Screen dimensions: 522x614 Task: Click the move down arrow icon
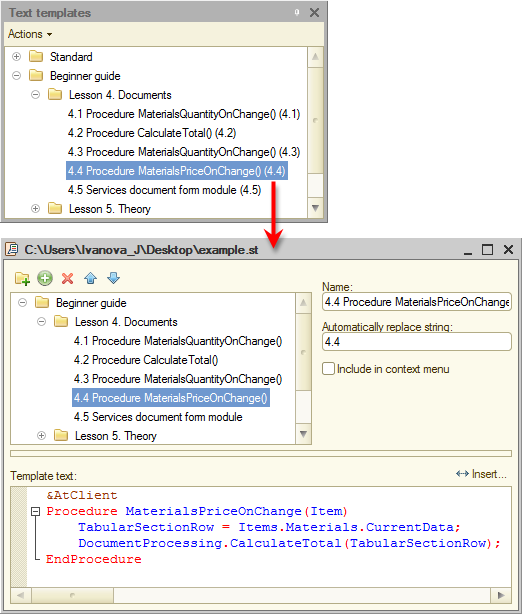(113, 278)
